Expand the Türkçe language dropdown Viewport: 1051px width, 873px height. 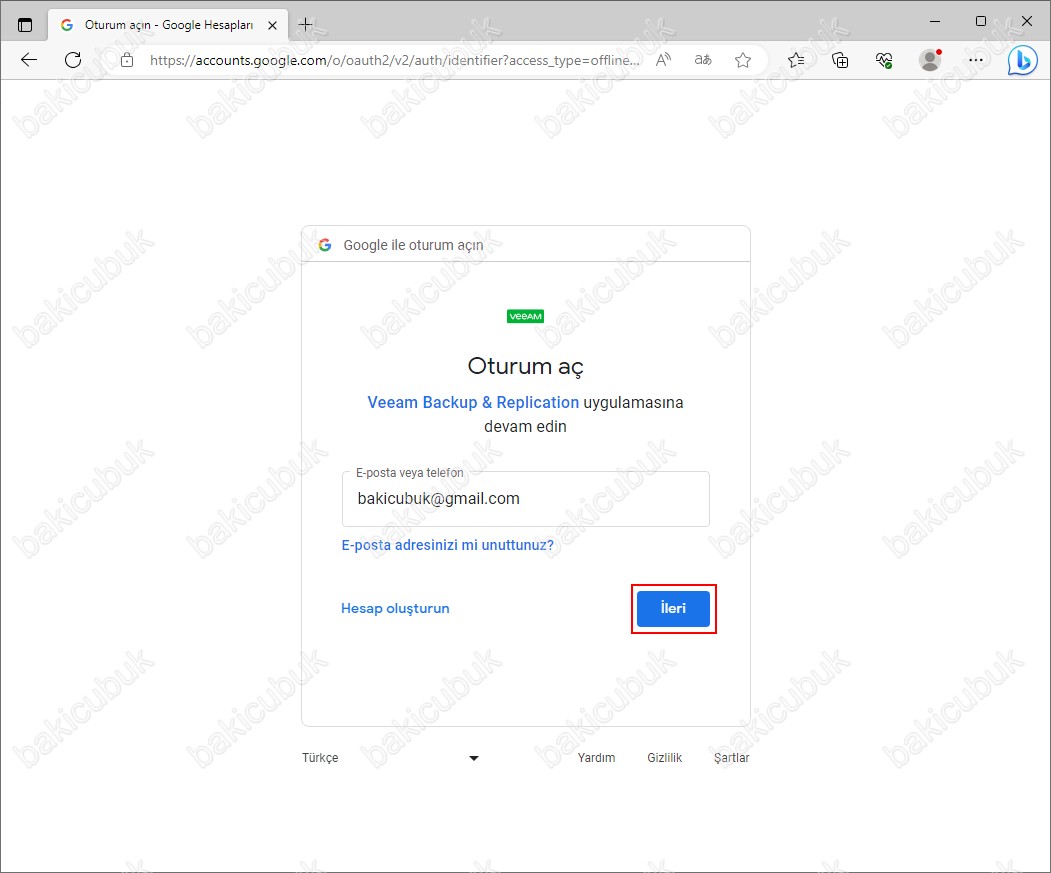click(391, 758)
